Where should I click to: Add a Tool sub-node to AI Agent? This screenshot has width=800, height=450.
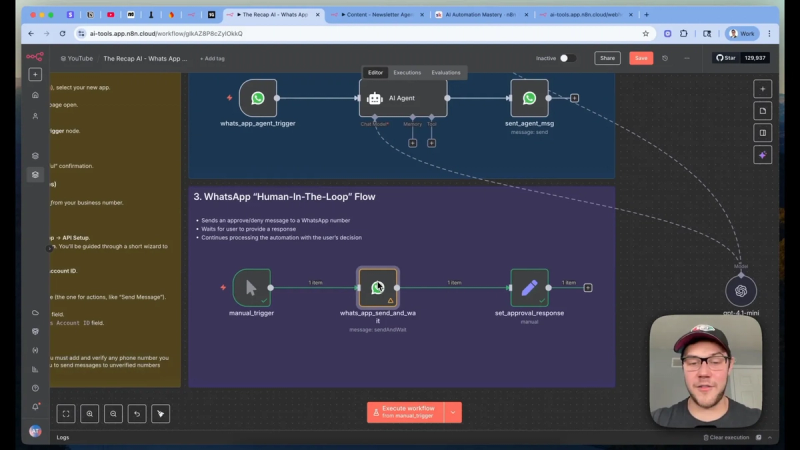tap(431, 143)
